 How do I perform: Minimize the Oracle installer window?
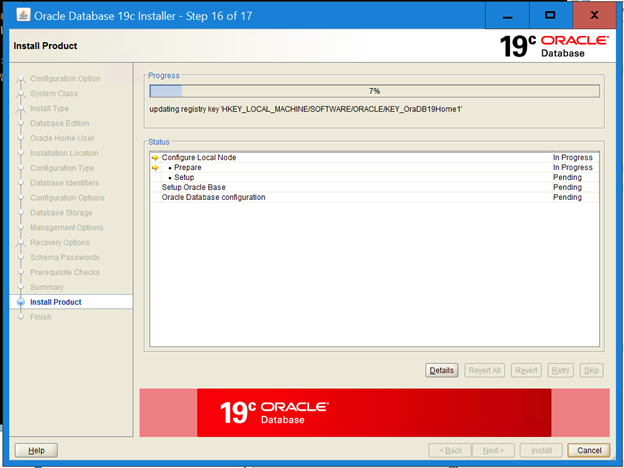tap(507, 16)
